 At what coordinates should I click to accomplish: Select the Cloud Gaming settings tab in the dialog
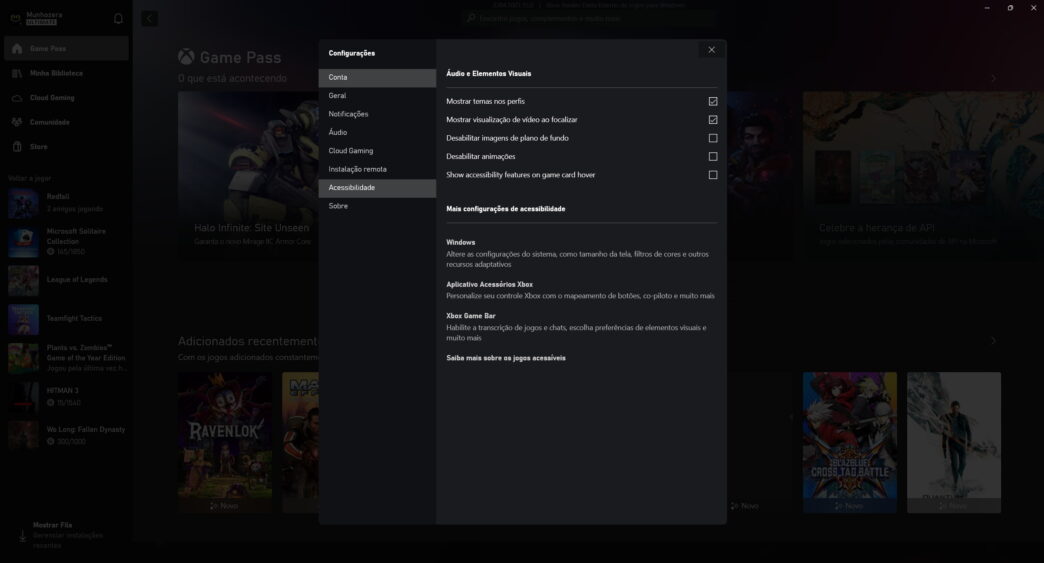tap(377, 151)
